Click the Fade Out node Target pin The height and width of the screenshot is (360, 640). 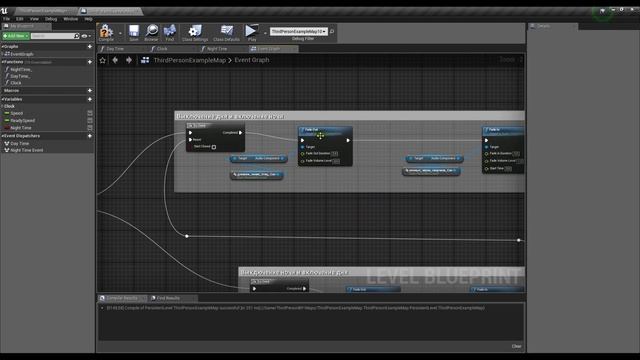click(x=302, y=147)
